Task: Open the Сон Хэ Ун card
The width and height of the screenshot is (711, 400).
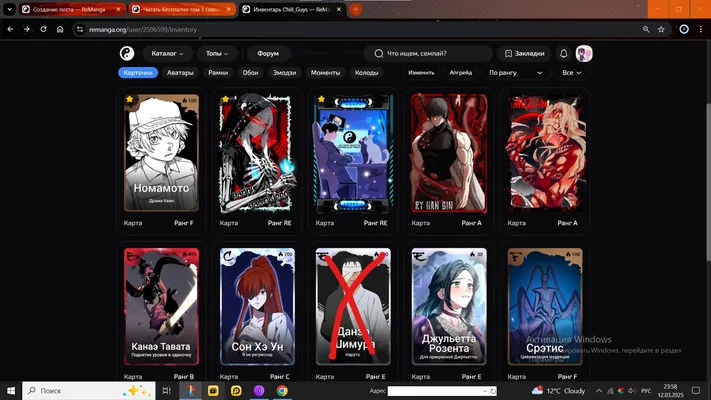Action: pyautogui.click(x=257, y=307)
